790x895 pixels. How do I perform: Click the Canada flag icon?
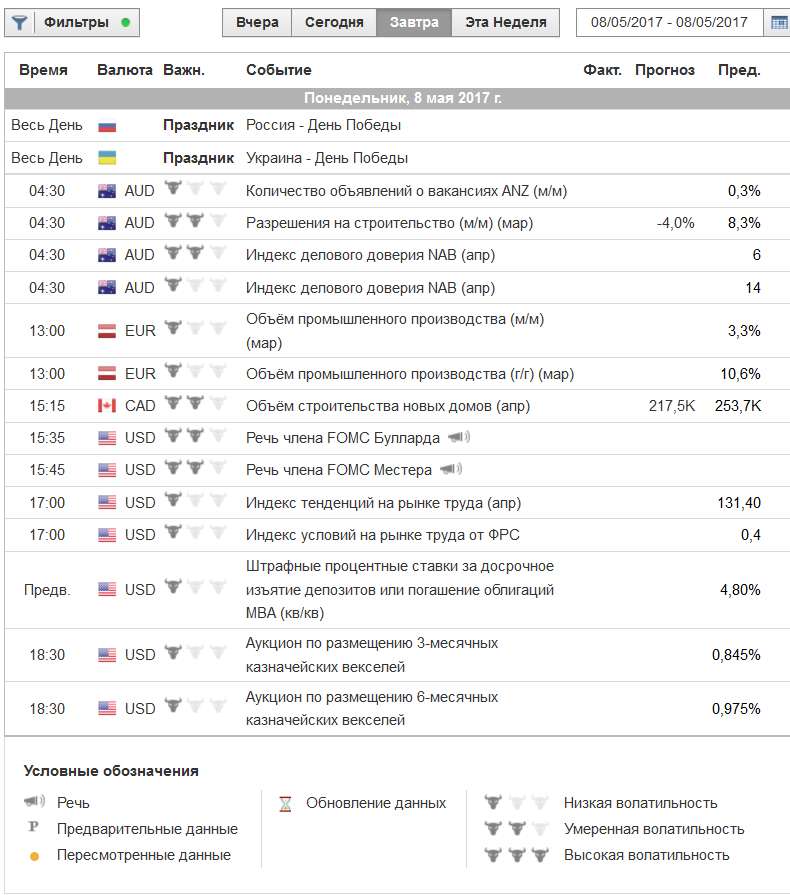(x=107, y=406)
